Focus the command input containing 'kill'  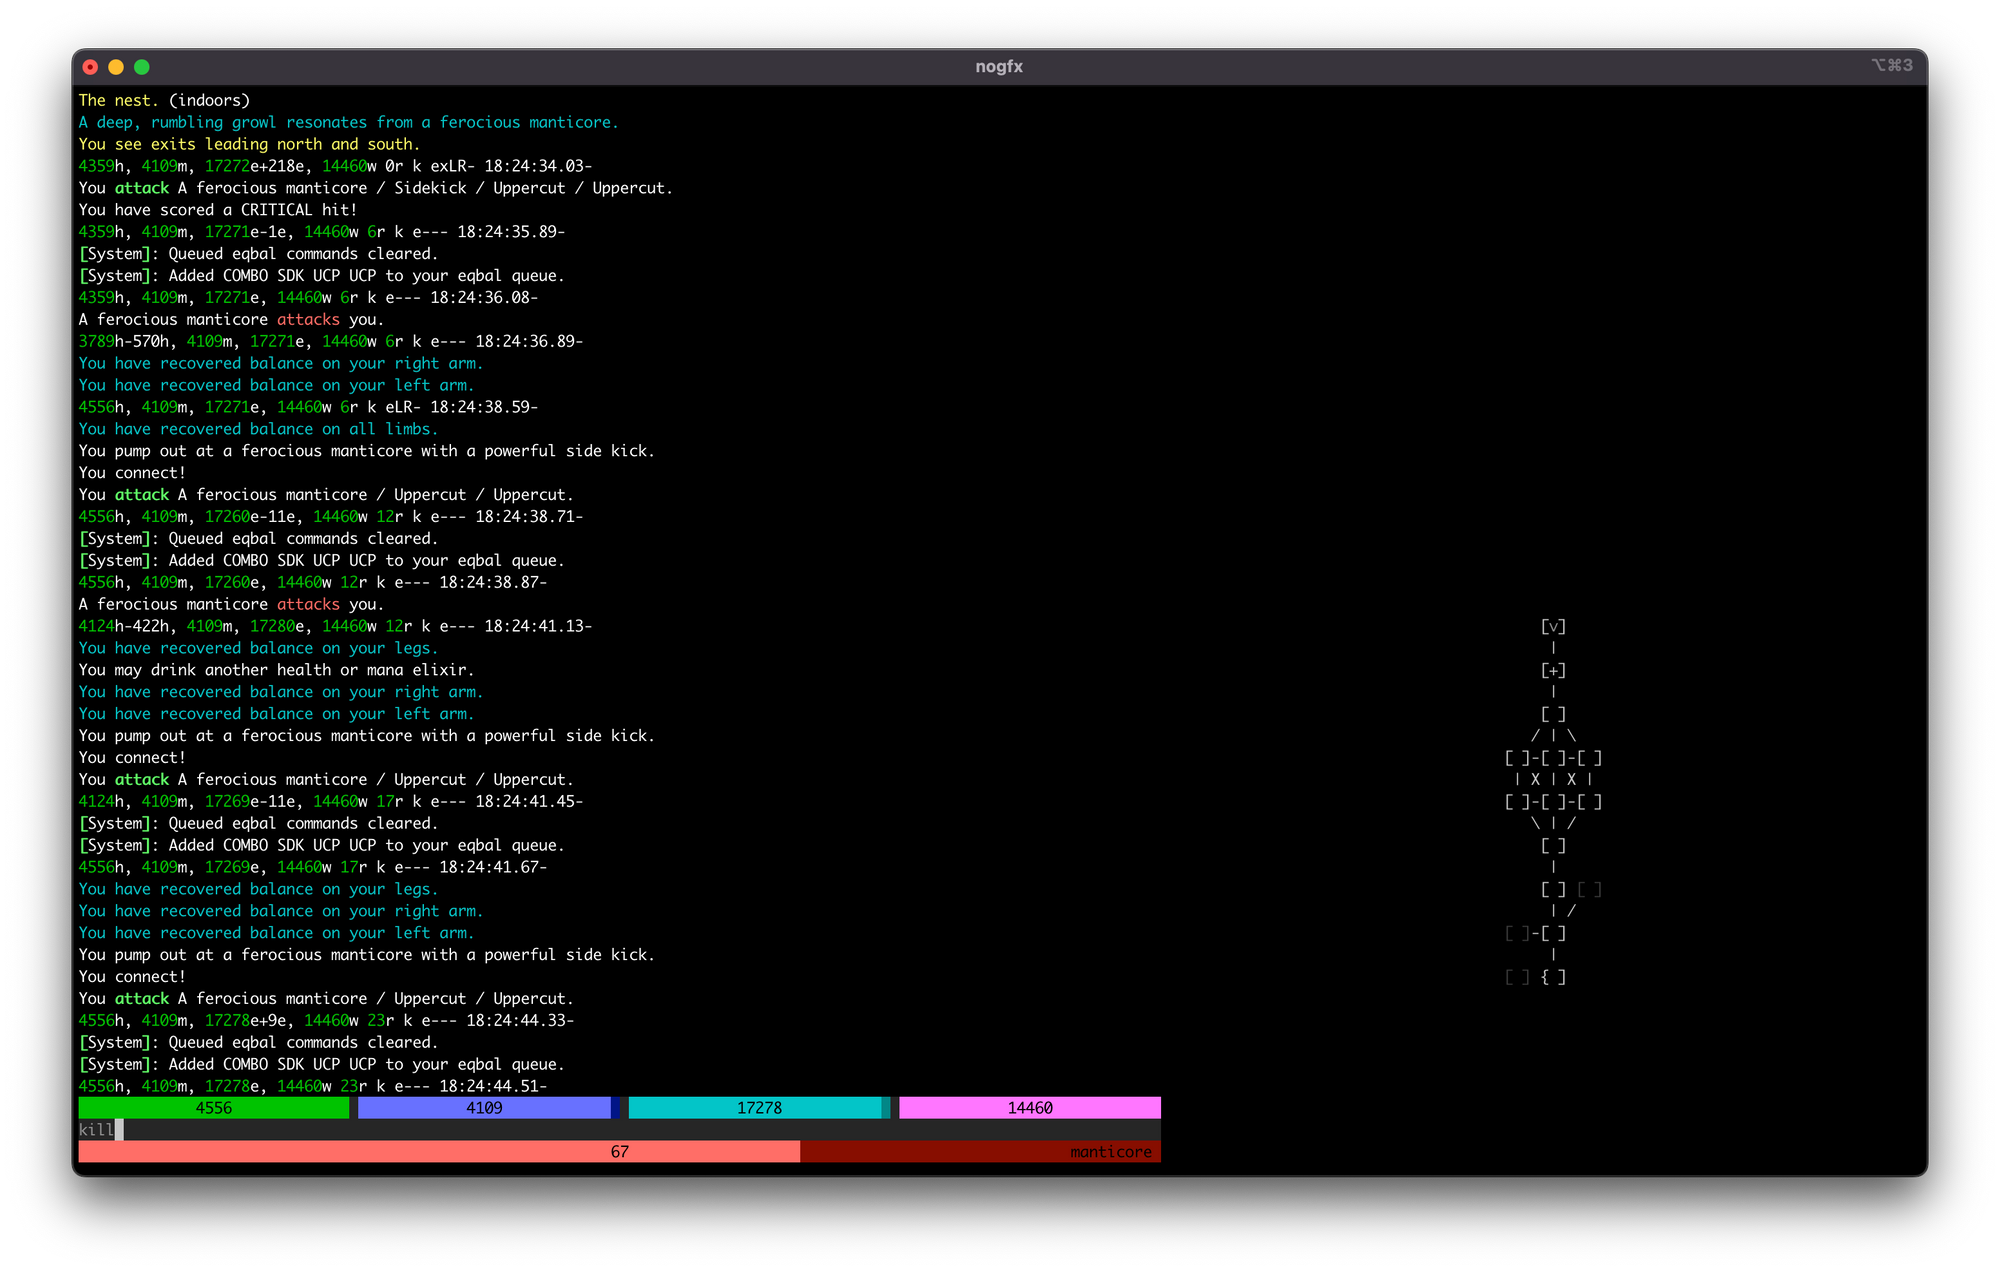tap(620, 1130)
